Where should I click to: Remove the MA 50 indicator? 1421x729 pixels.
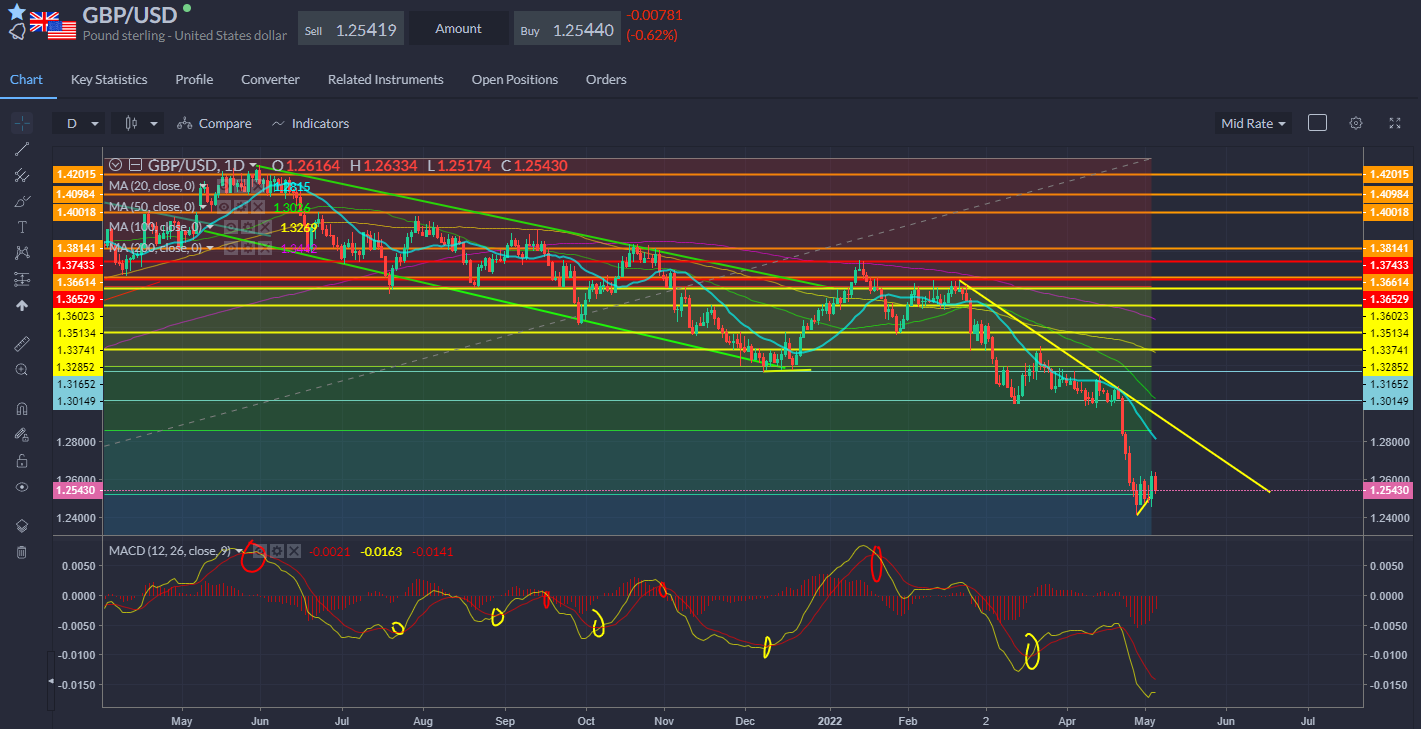[257, 207]
